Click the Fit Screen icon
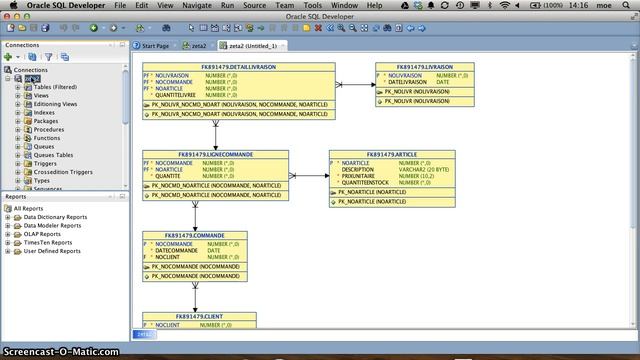The image size is (640, 360). (x=364, y=28)
